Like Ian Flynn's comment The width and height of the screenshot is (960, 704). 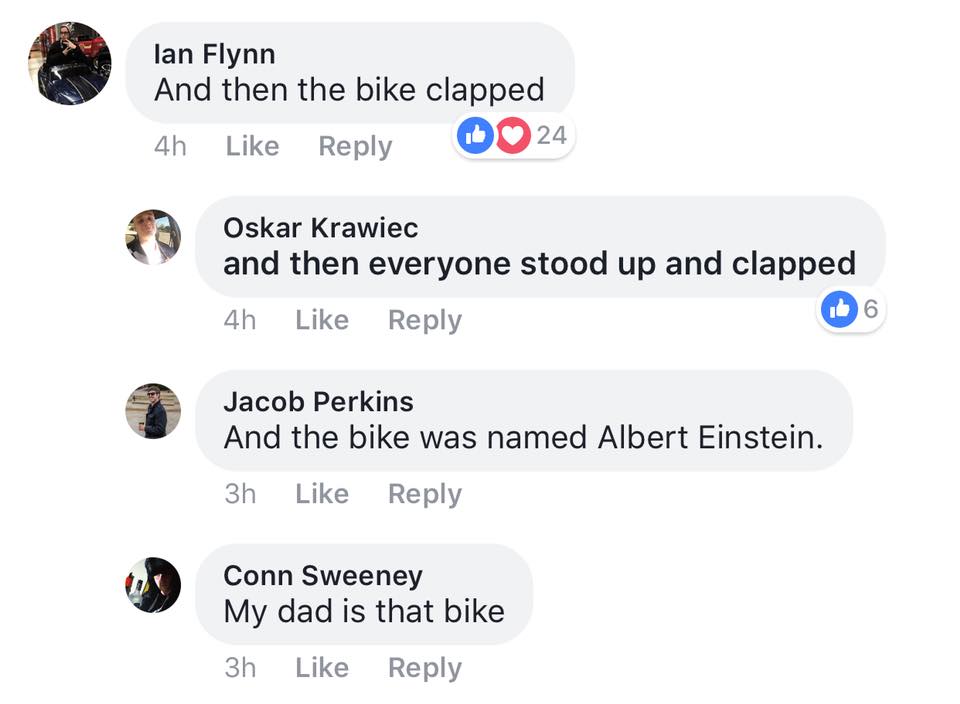coord(252,146)
